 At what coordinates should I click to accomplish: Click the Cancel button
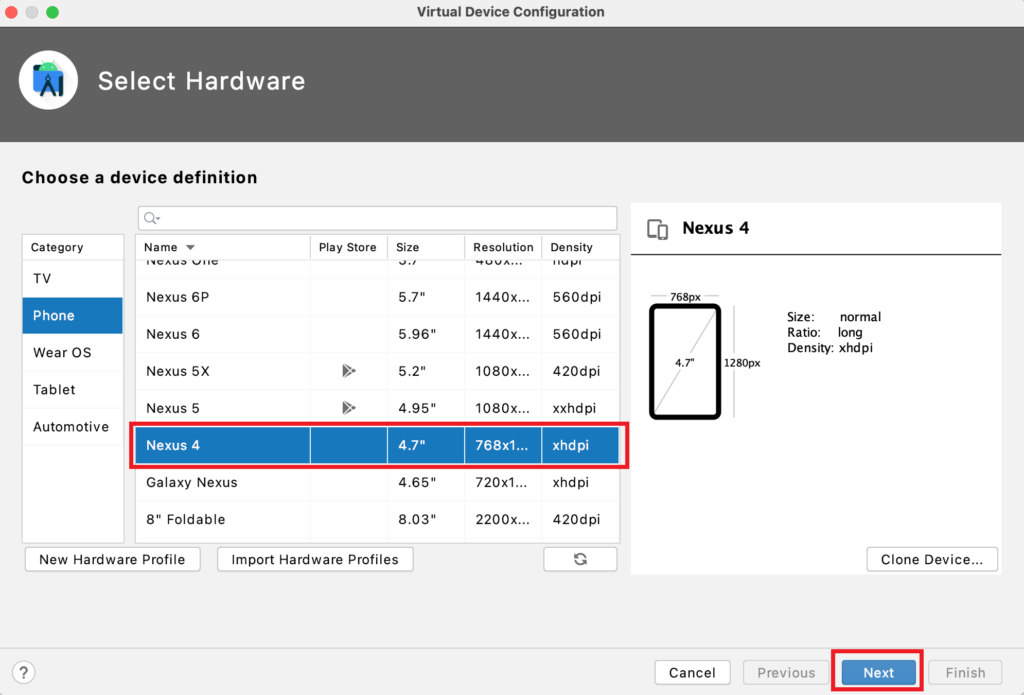(x=692, y=672)
